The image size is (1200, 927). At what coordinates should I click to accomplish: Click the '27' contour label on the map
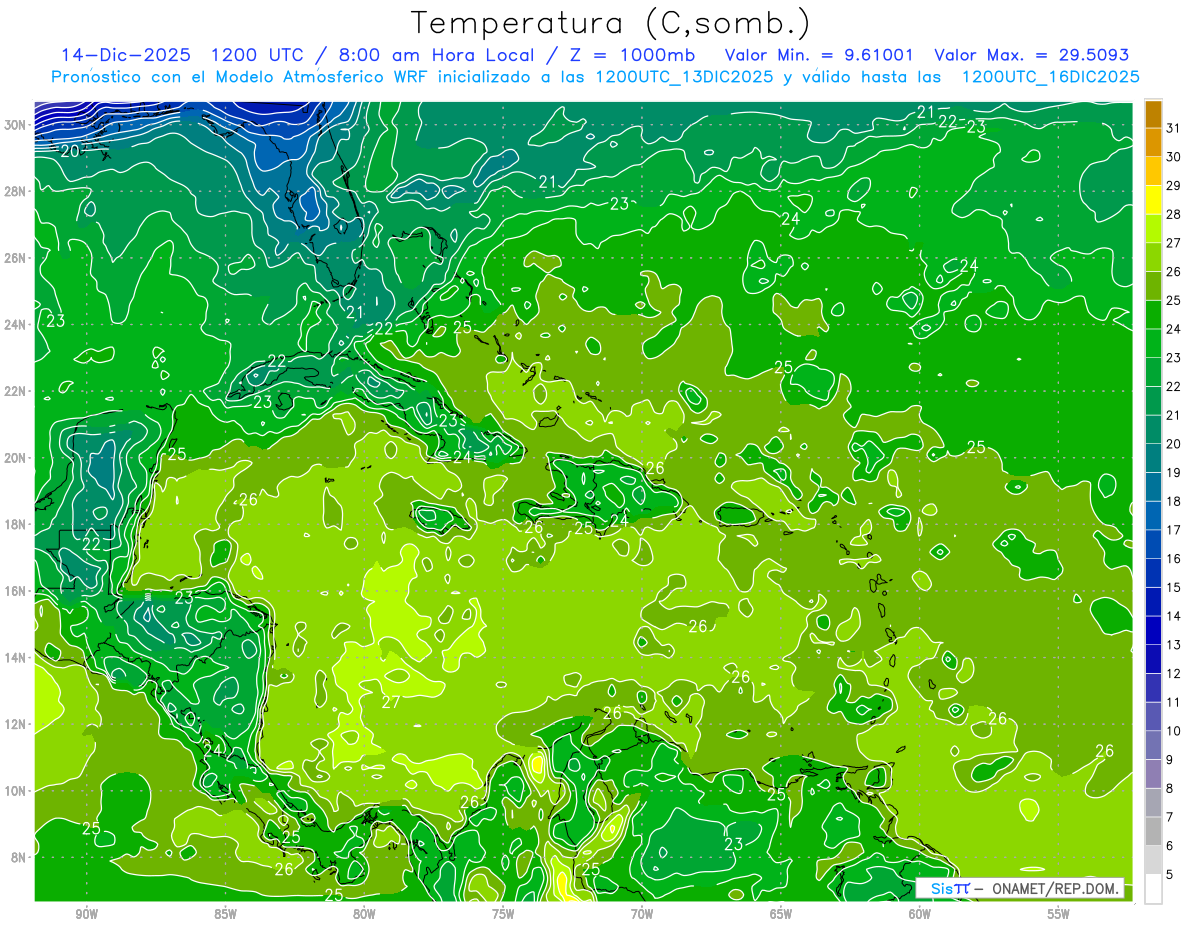(x=391, y=702)
